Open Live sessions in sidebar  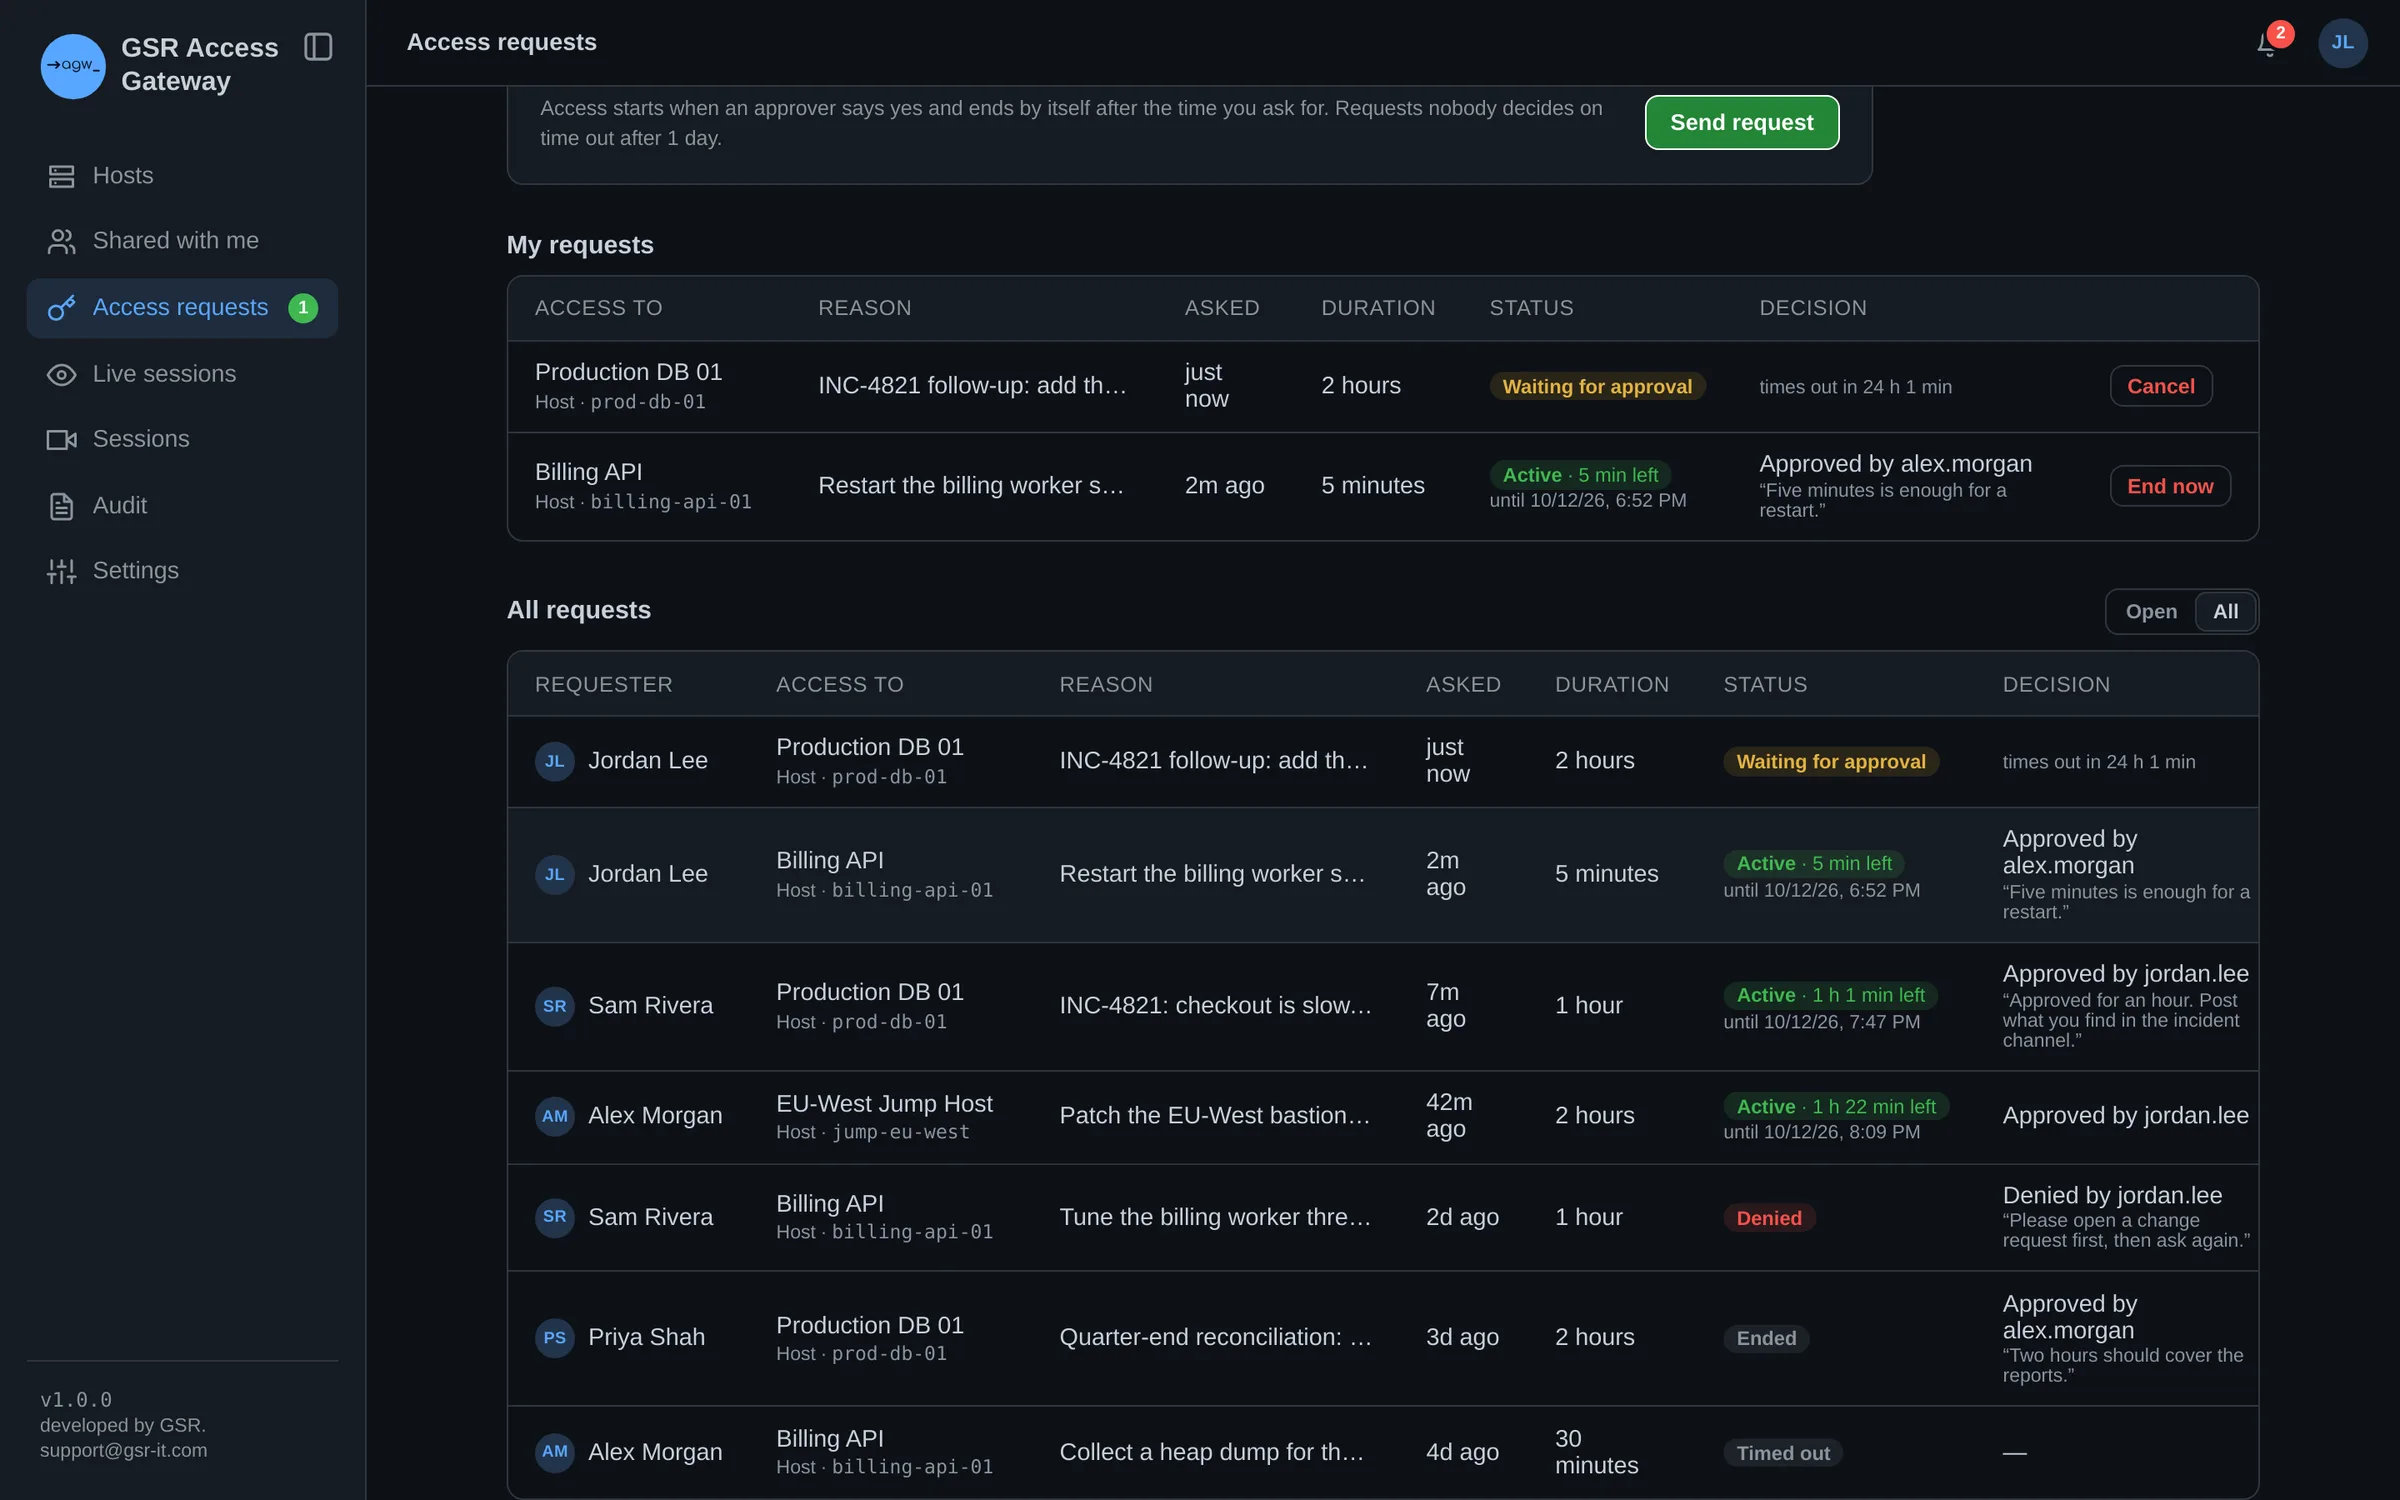click(x=182, y=374)
